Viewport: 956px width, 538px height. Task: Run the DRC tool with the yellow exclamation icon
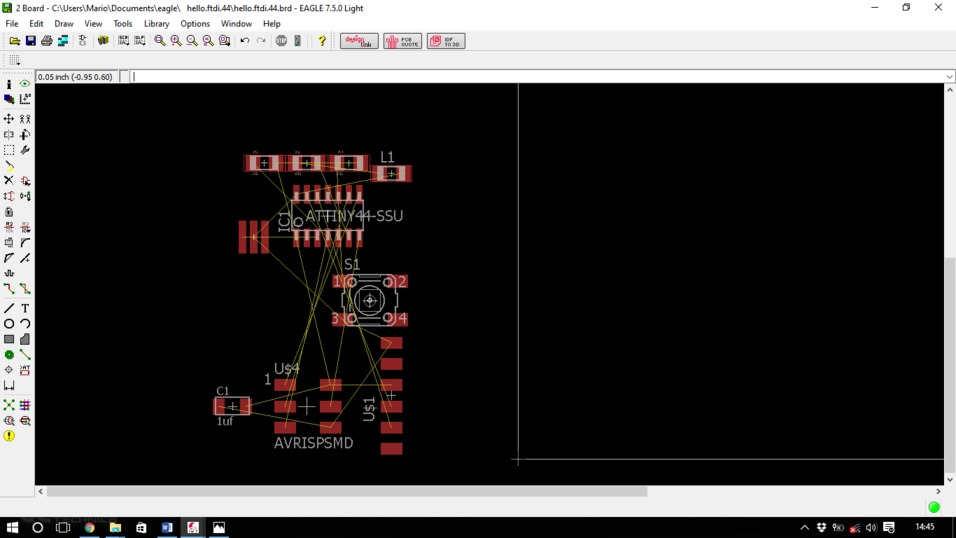click(x=9, y=436)
